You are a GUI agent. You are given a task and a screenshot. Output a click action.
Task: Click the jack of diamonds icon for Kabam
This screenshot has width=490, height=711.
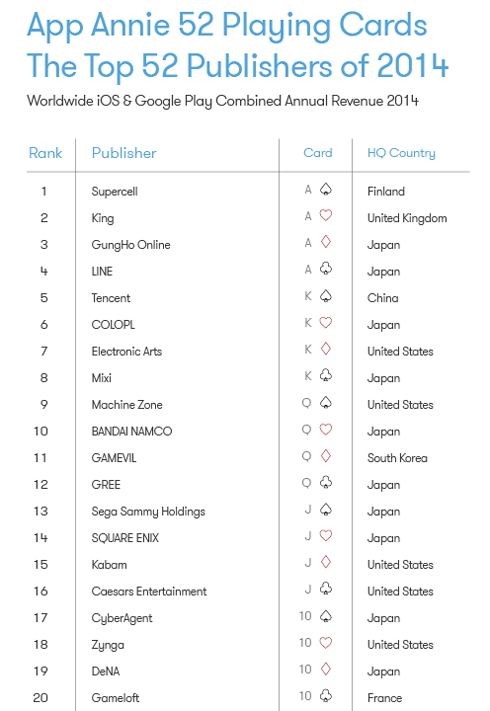[x=326, y=562]
